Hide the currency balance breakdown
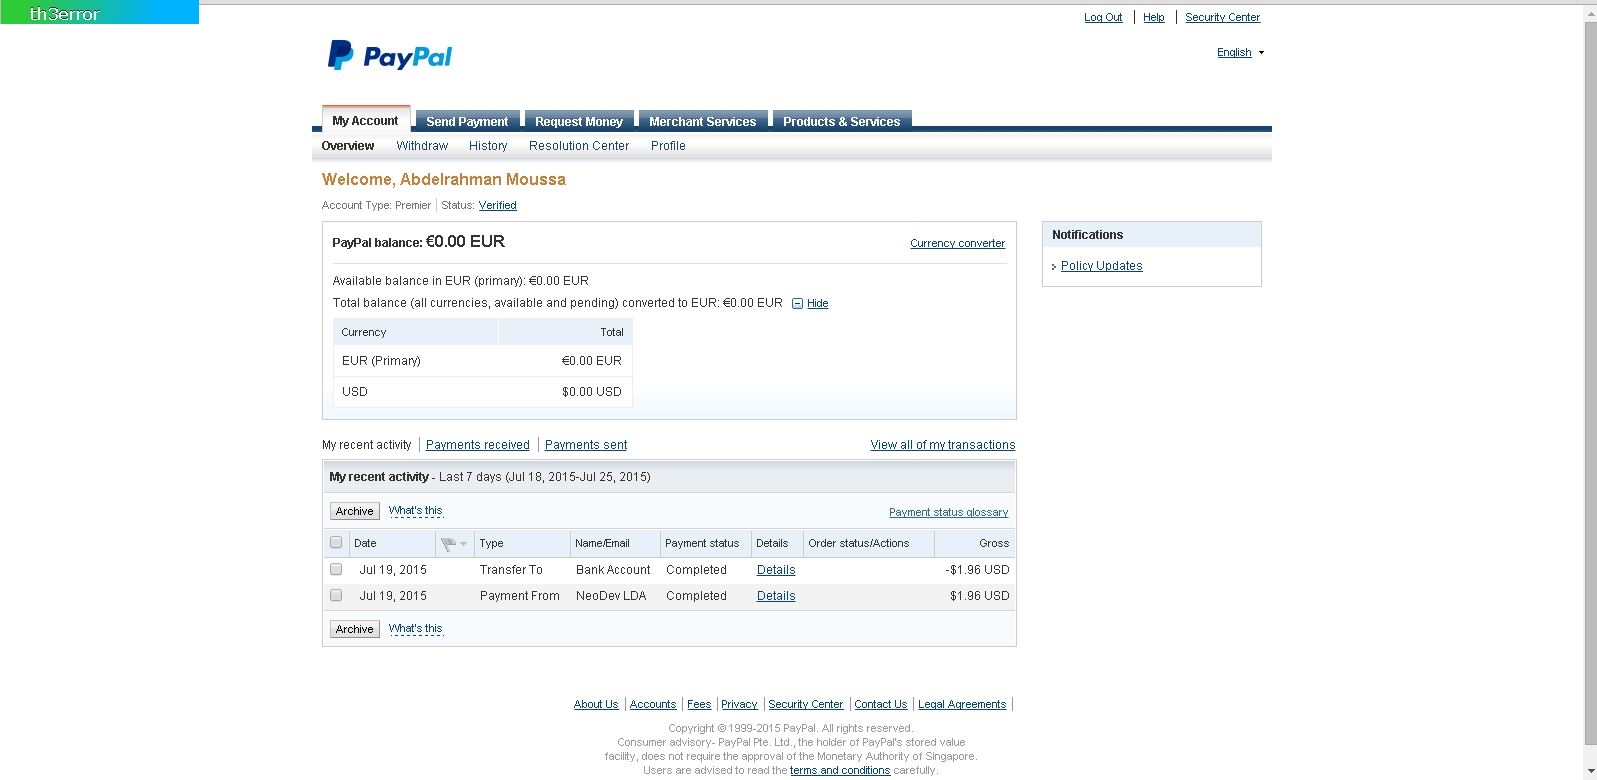Screen dimensions: 1597x780 tap(817, 304)
